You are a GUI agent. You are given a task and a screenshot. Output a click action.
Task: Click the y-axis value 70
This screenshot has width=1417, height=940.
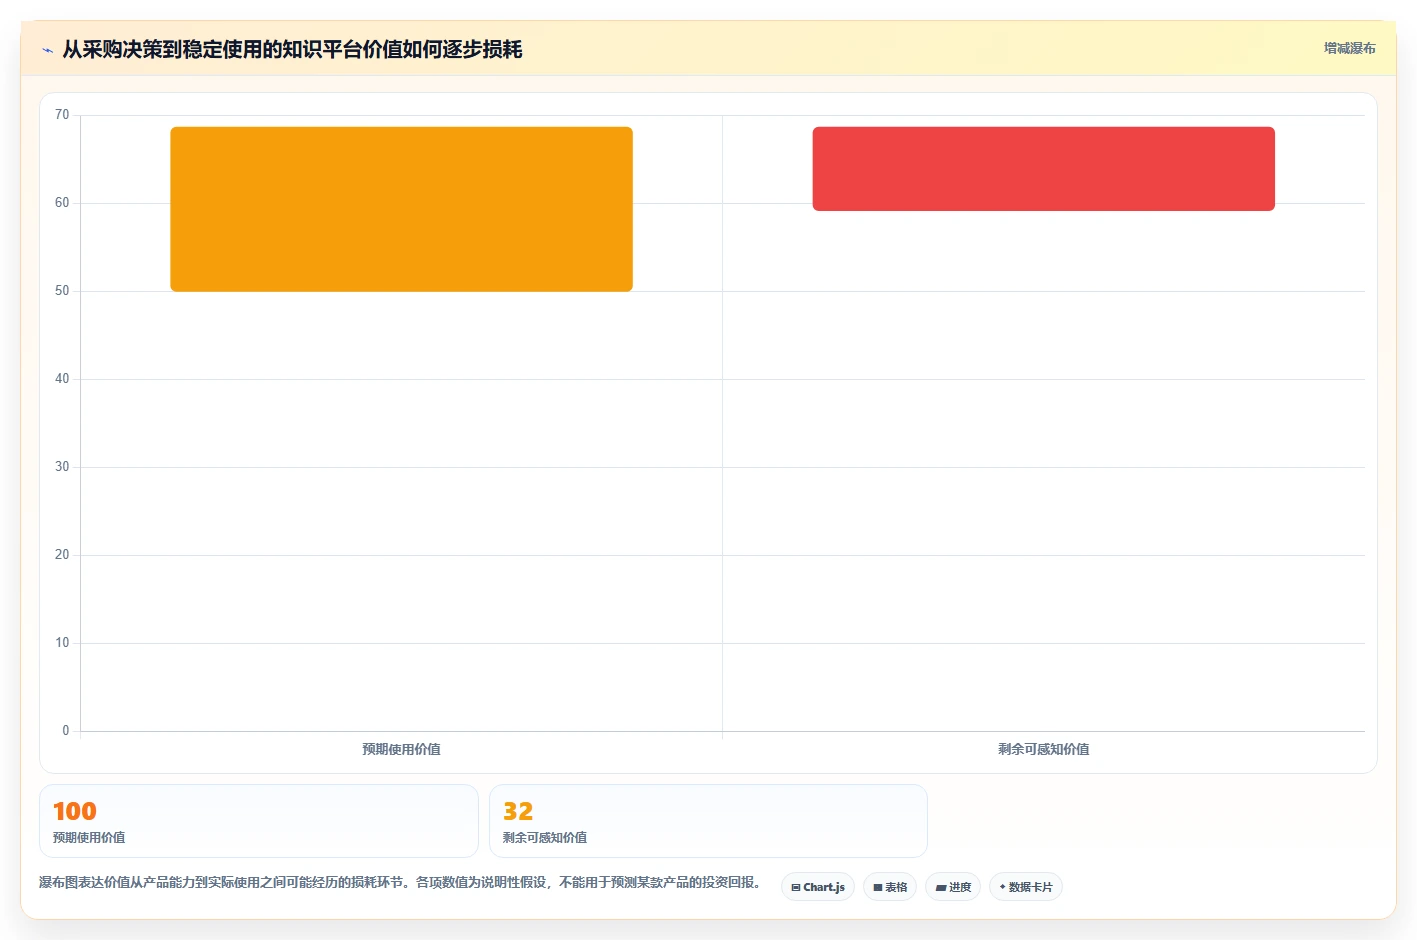point(62,115)
